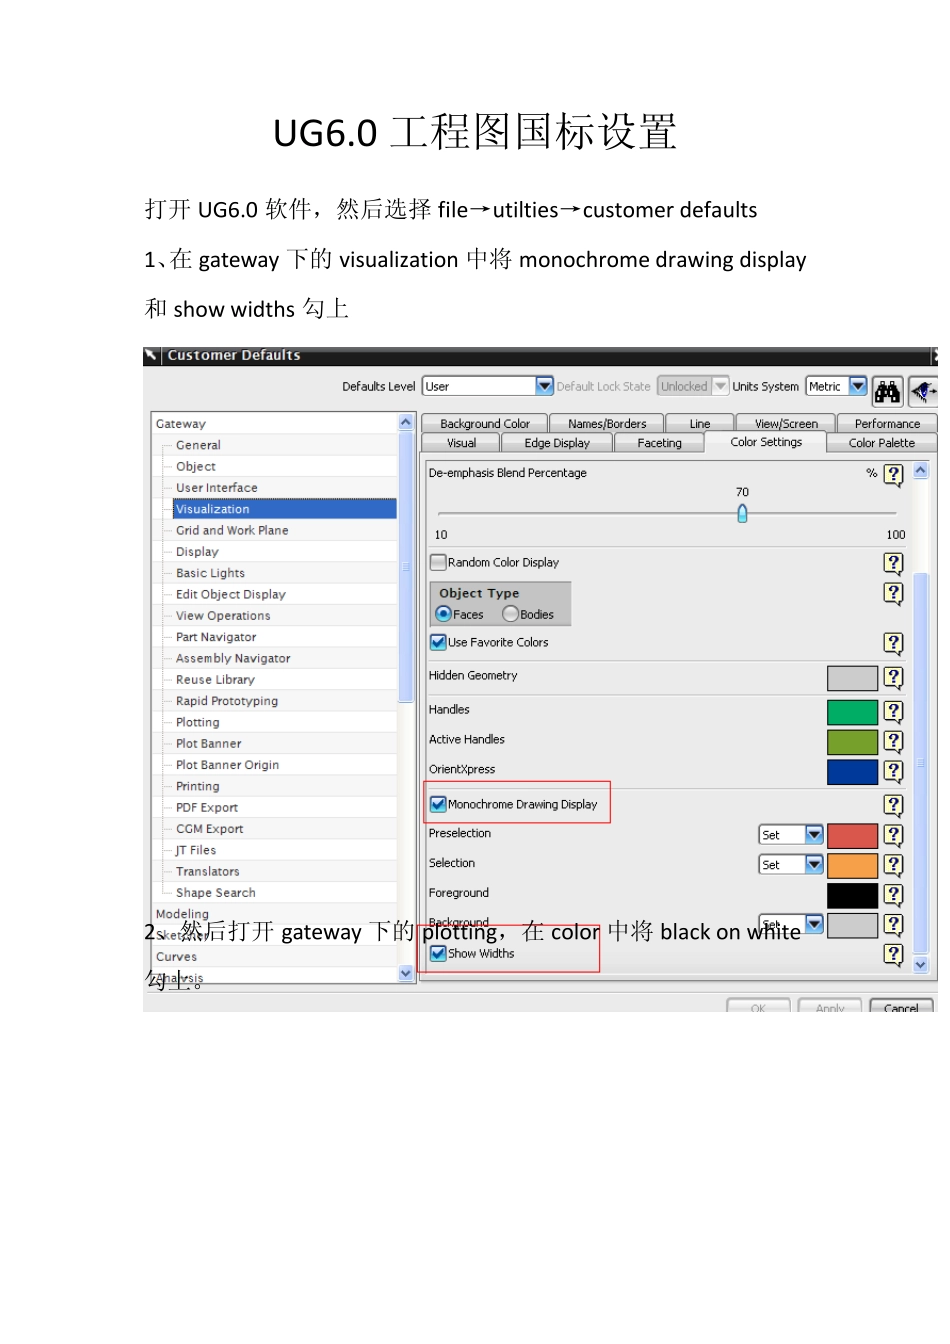Open help icon for Object Type
This screenshot has width=950, height=1344.
tap(894, 594)
